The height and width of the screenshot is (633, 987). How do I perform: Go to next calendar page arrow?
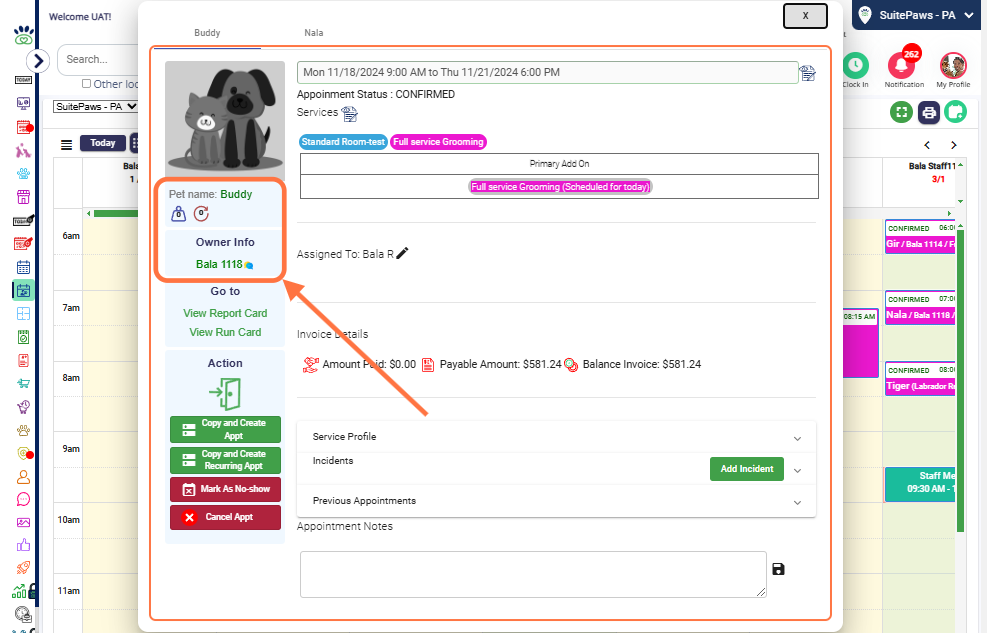[954, 145]
